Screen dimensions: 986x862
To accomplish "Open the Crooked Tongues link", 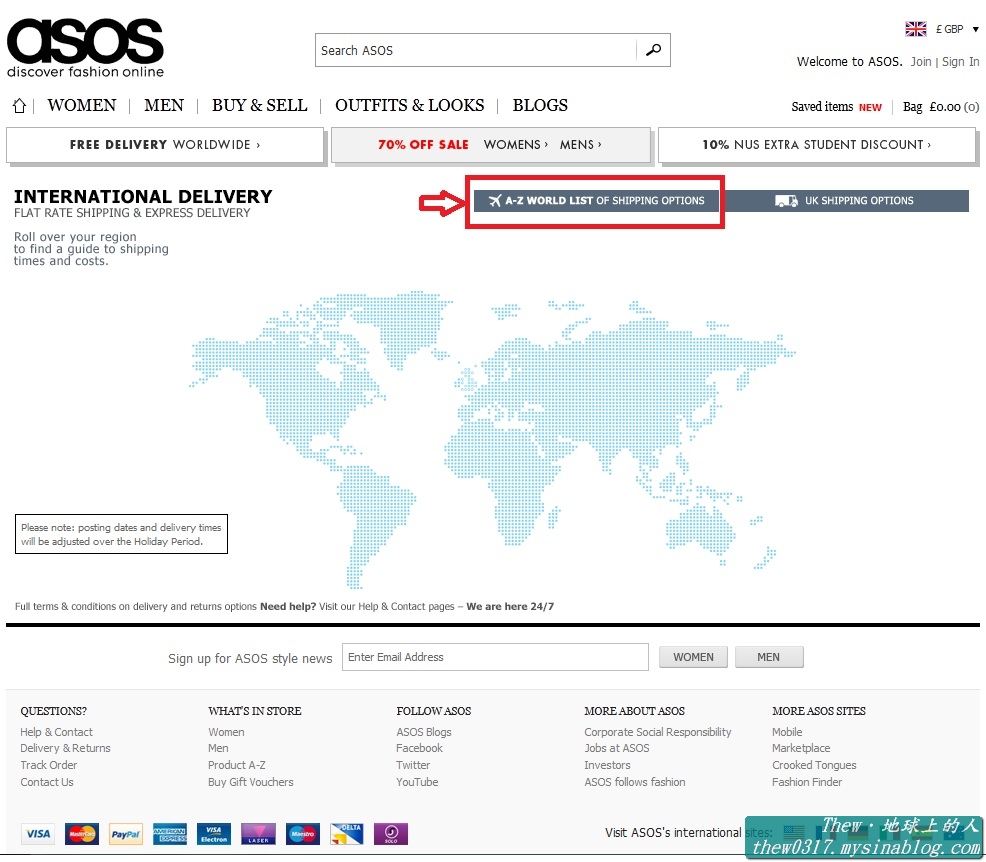I will click(814, 765).
